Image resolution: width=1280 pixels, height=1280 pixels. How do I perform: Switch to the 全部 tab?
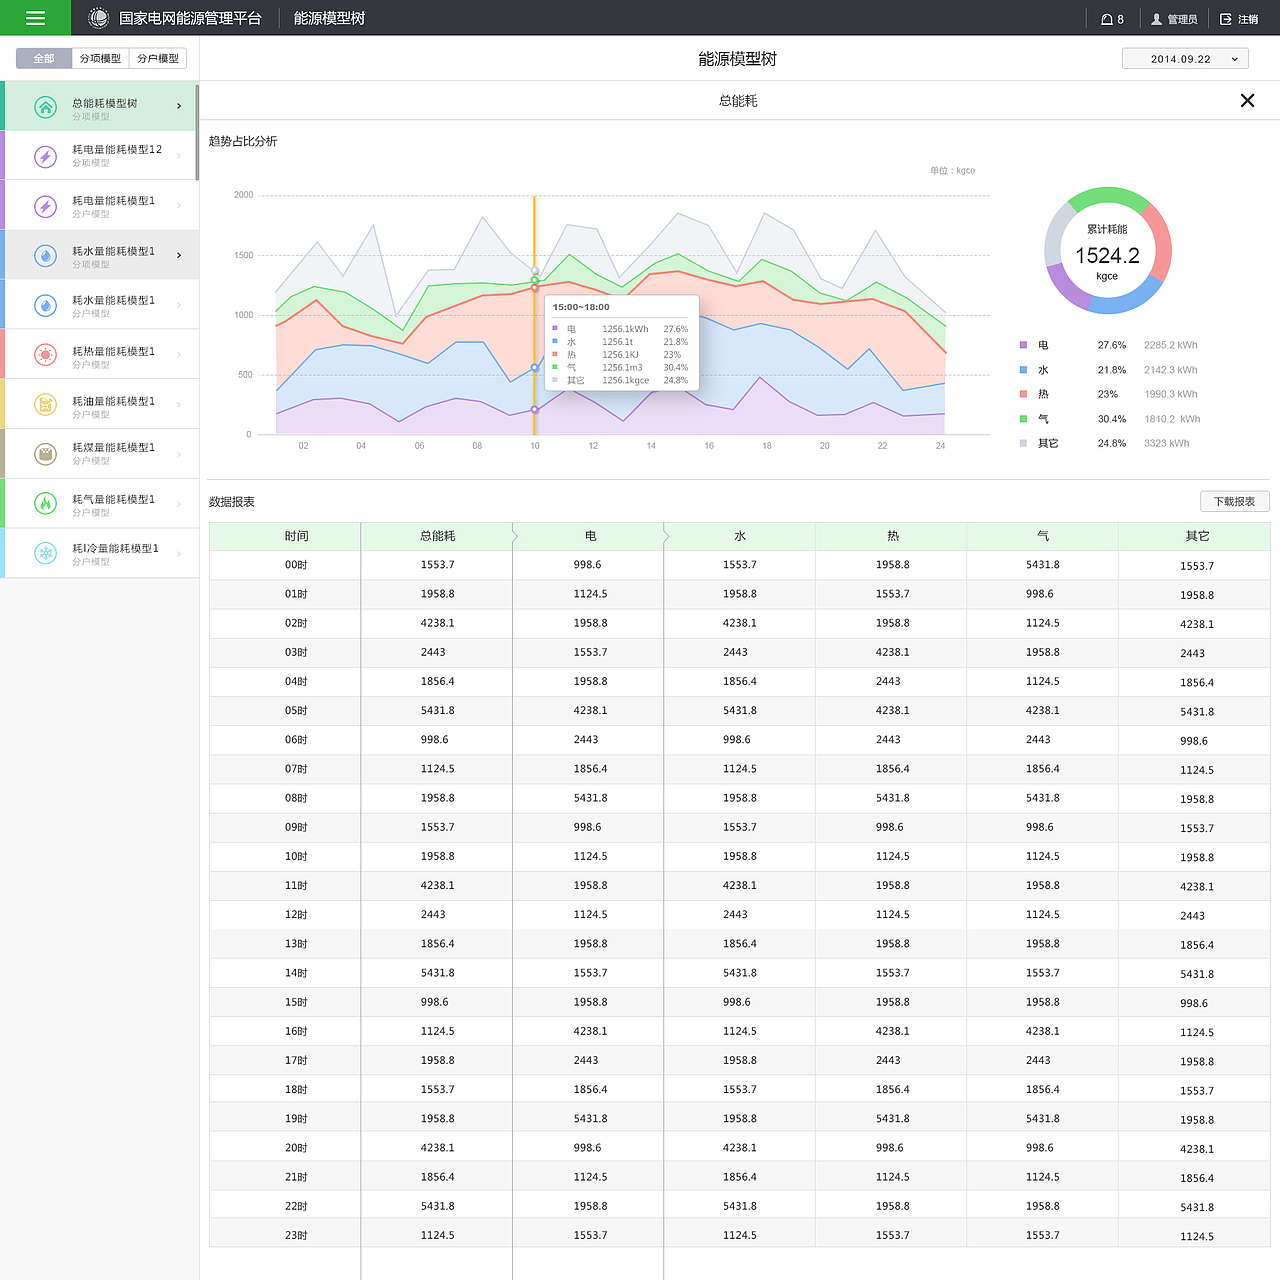(44, 58)
